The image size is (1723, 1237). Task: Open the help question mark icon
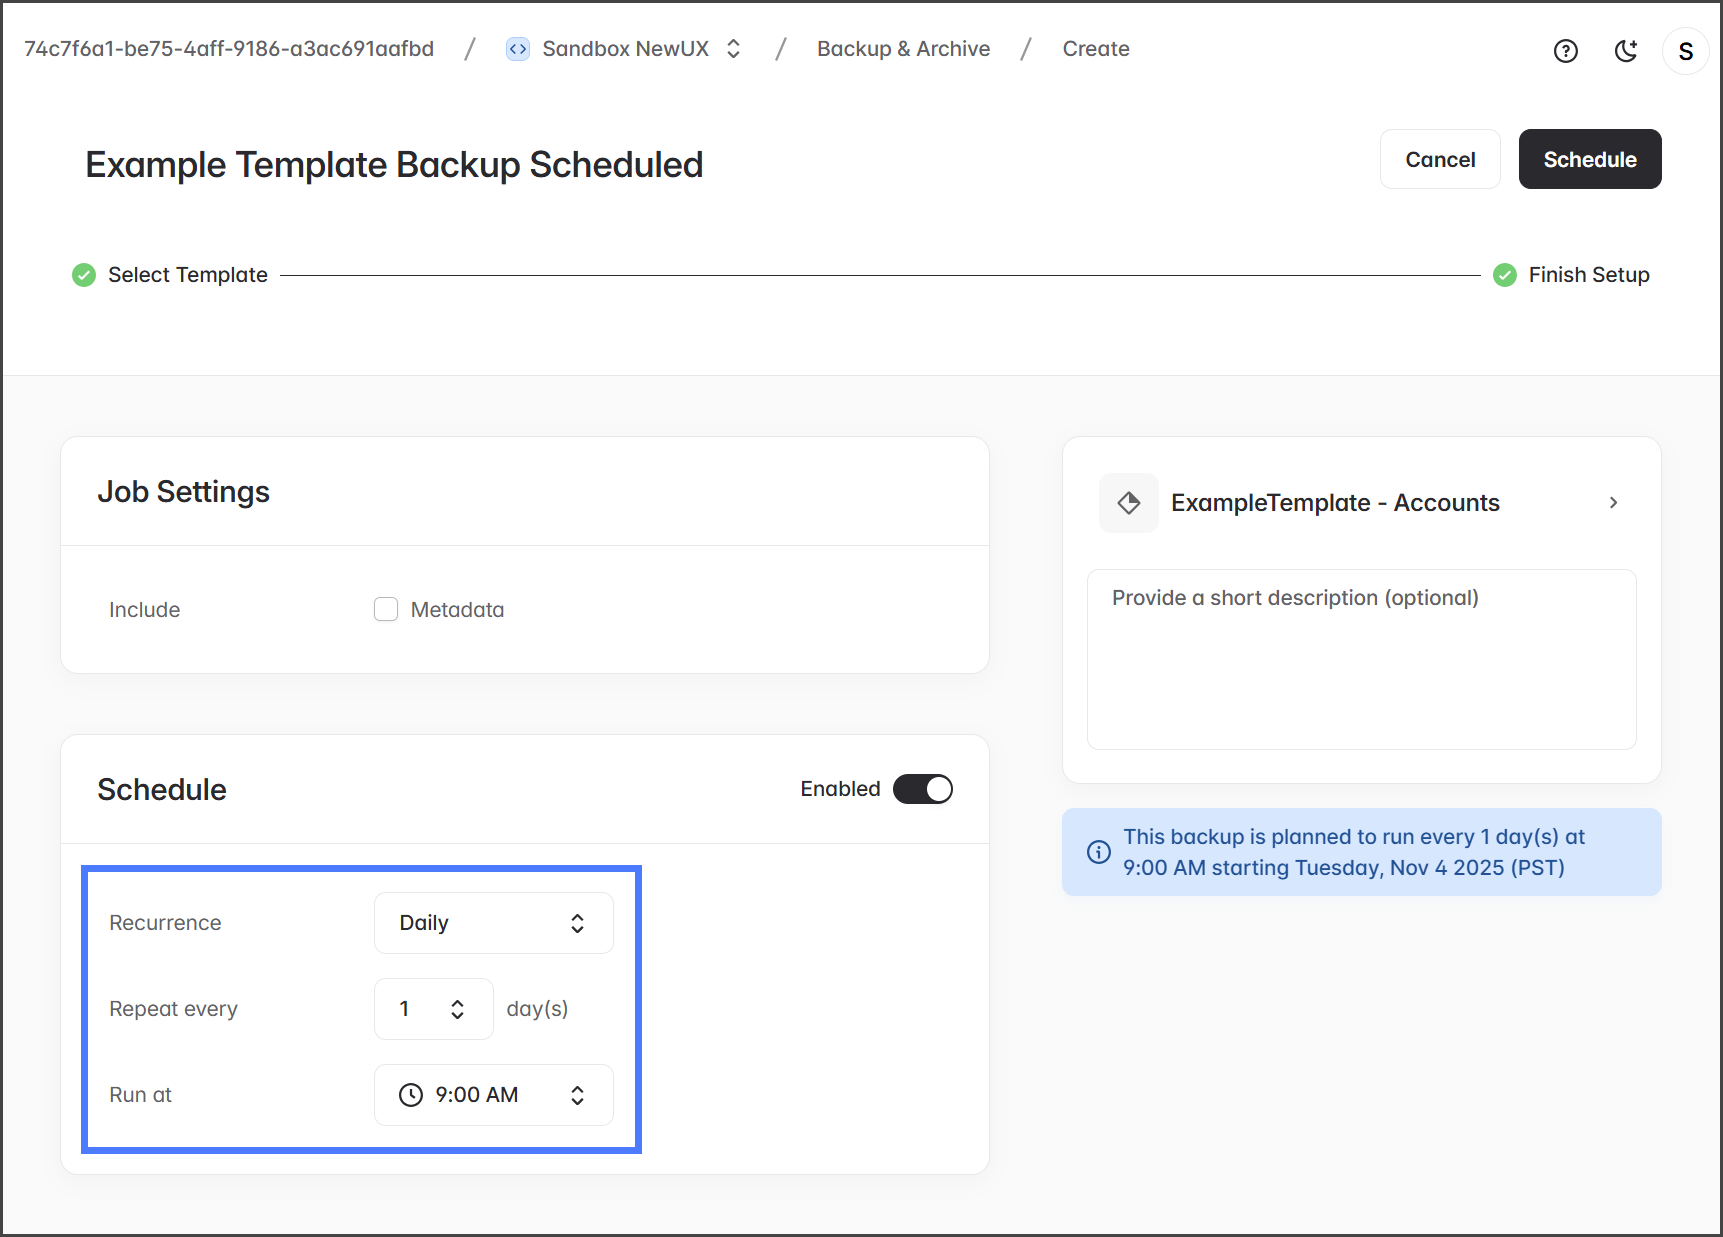tap(1565, 51)
